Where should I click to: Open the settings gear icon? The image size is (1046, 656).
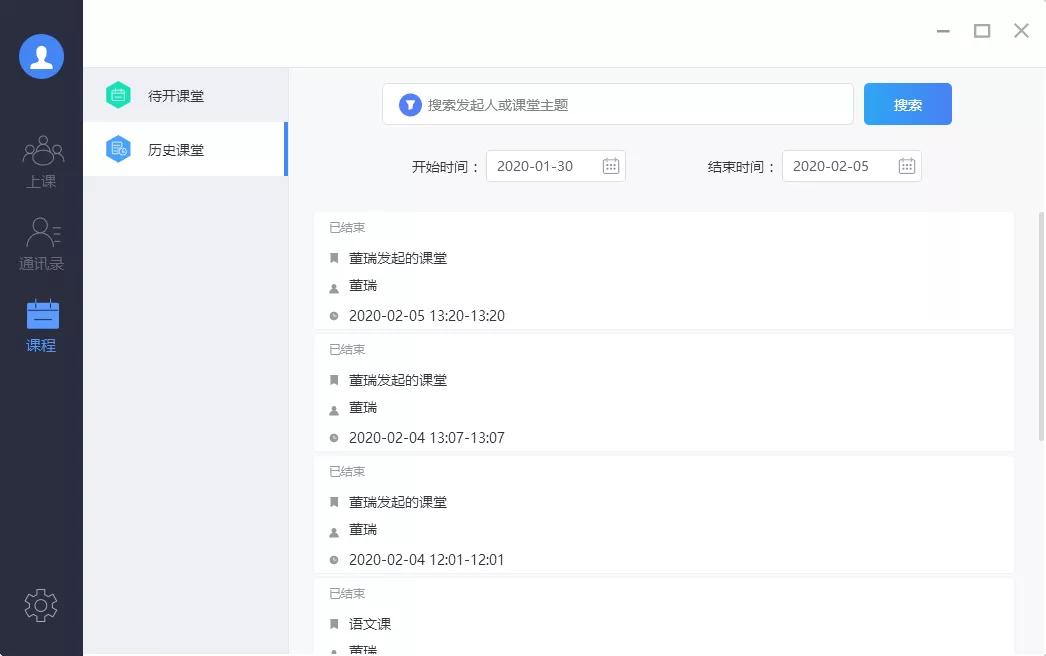[x=41, y=605]
